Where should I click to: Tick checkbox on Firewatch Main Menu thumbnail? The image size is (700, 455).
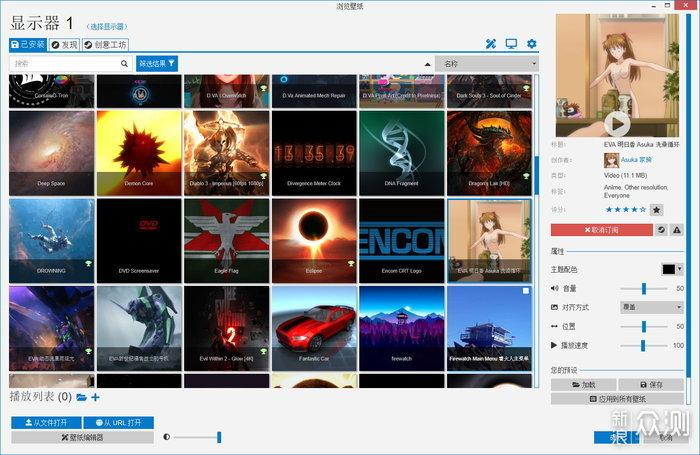coord(526,291)
